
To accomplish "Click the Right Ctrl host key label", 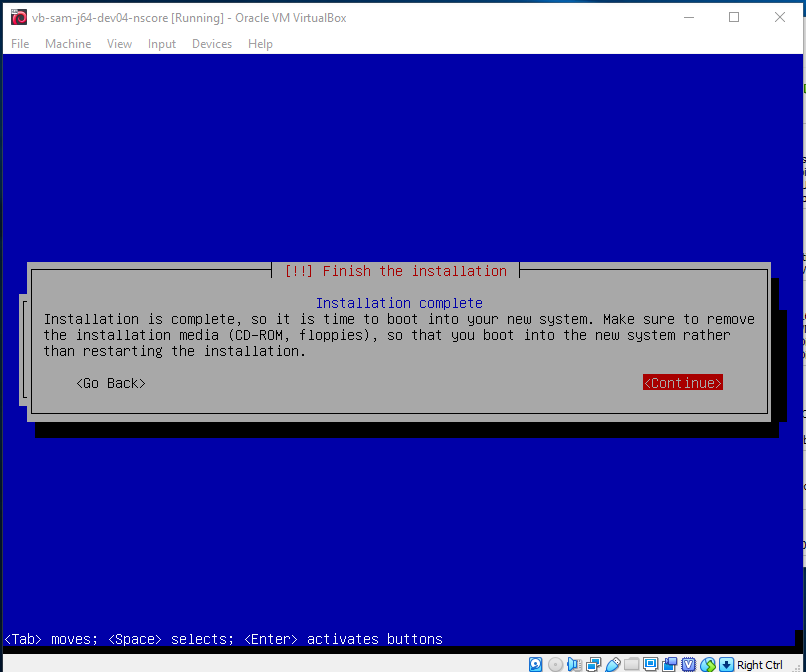I will click(762, 663).
